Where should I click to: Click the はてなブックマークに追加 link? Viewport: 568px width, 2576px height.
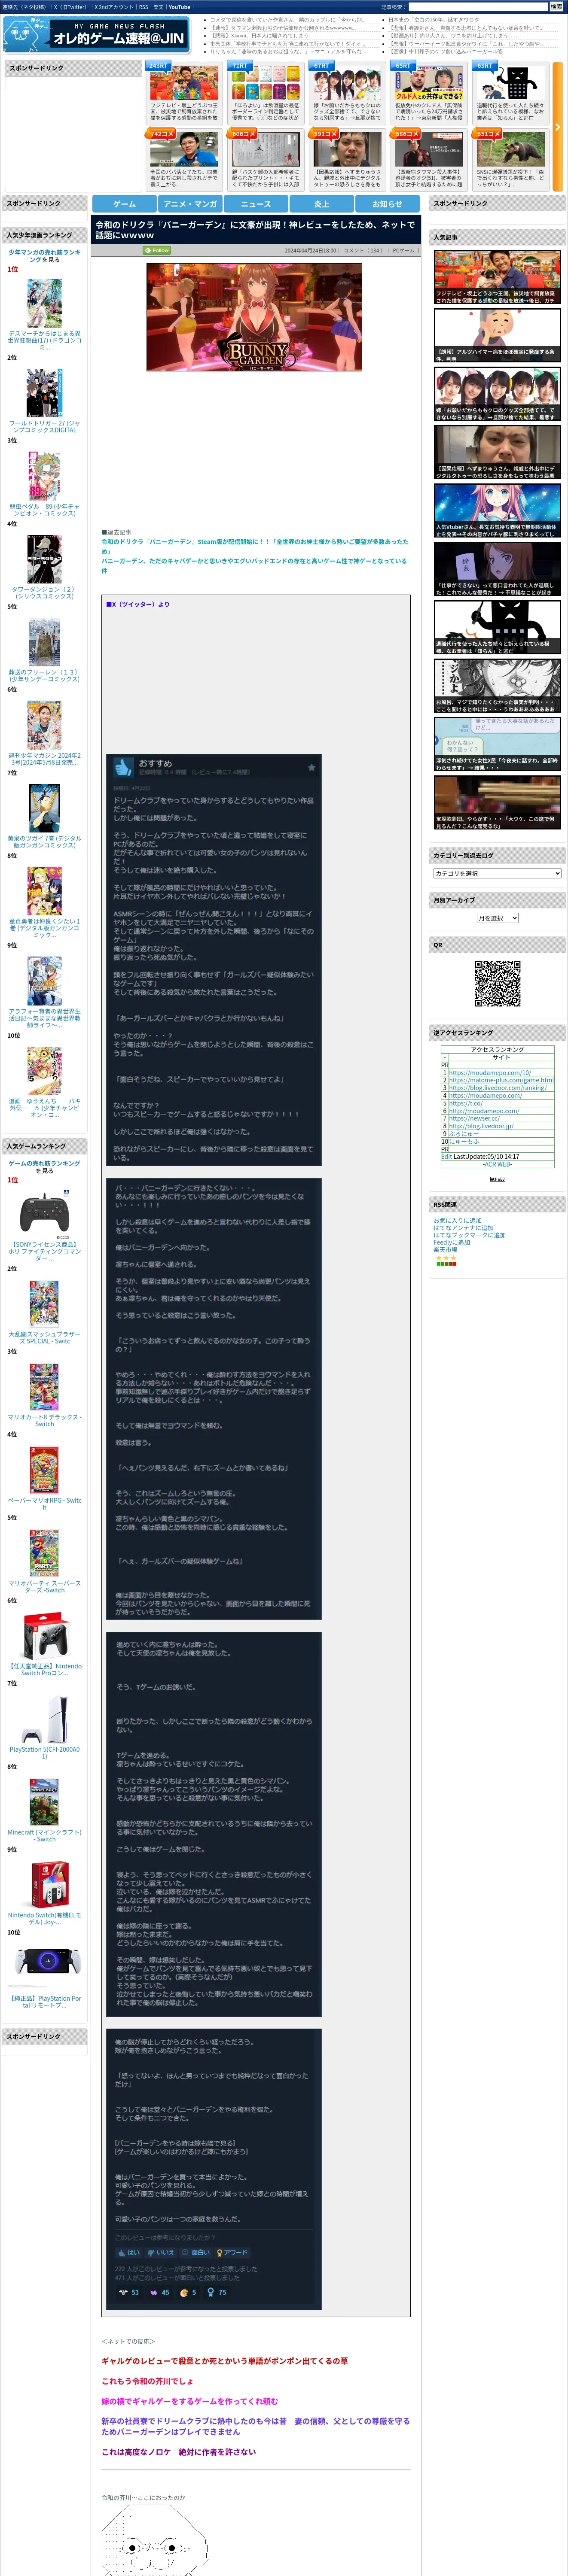click(x=469, y=1235)
